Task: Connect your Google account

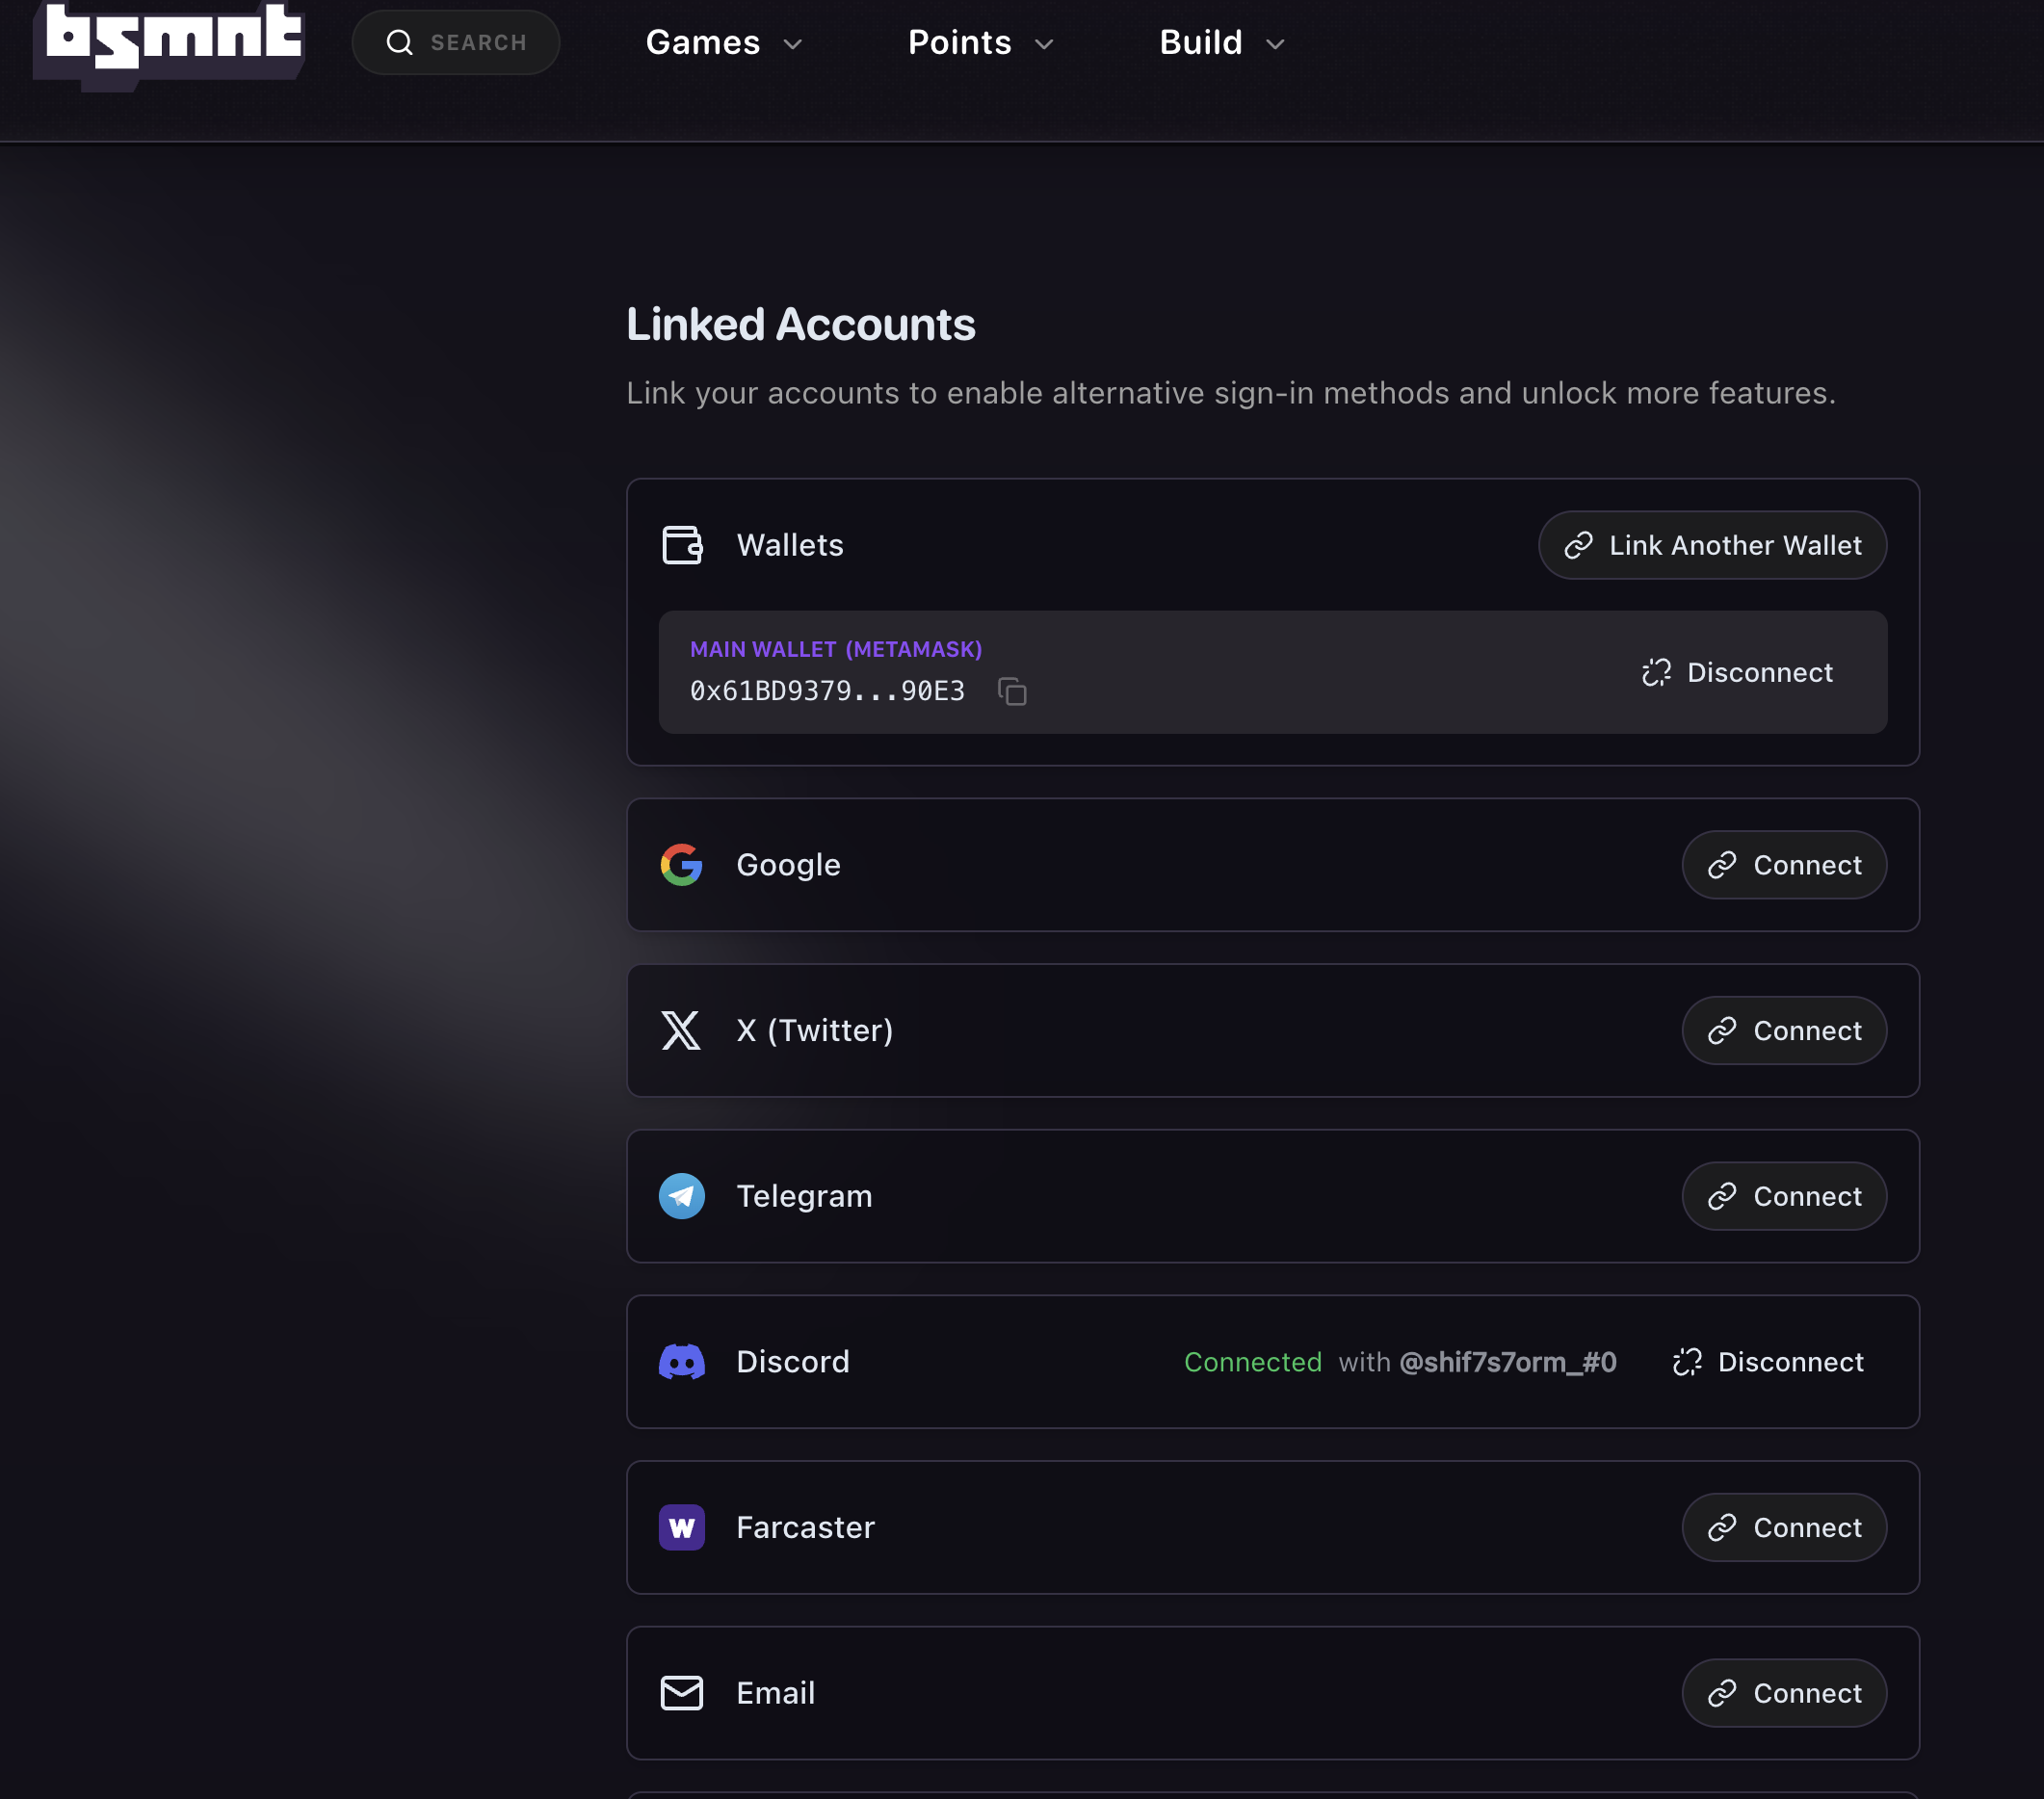Action: coord(1784,865)
